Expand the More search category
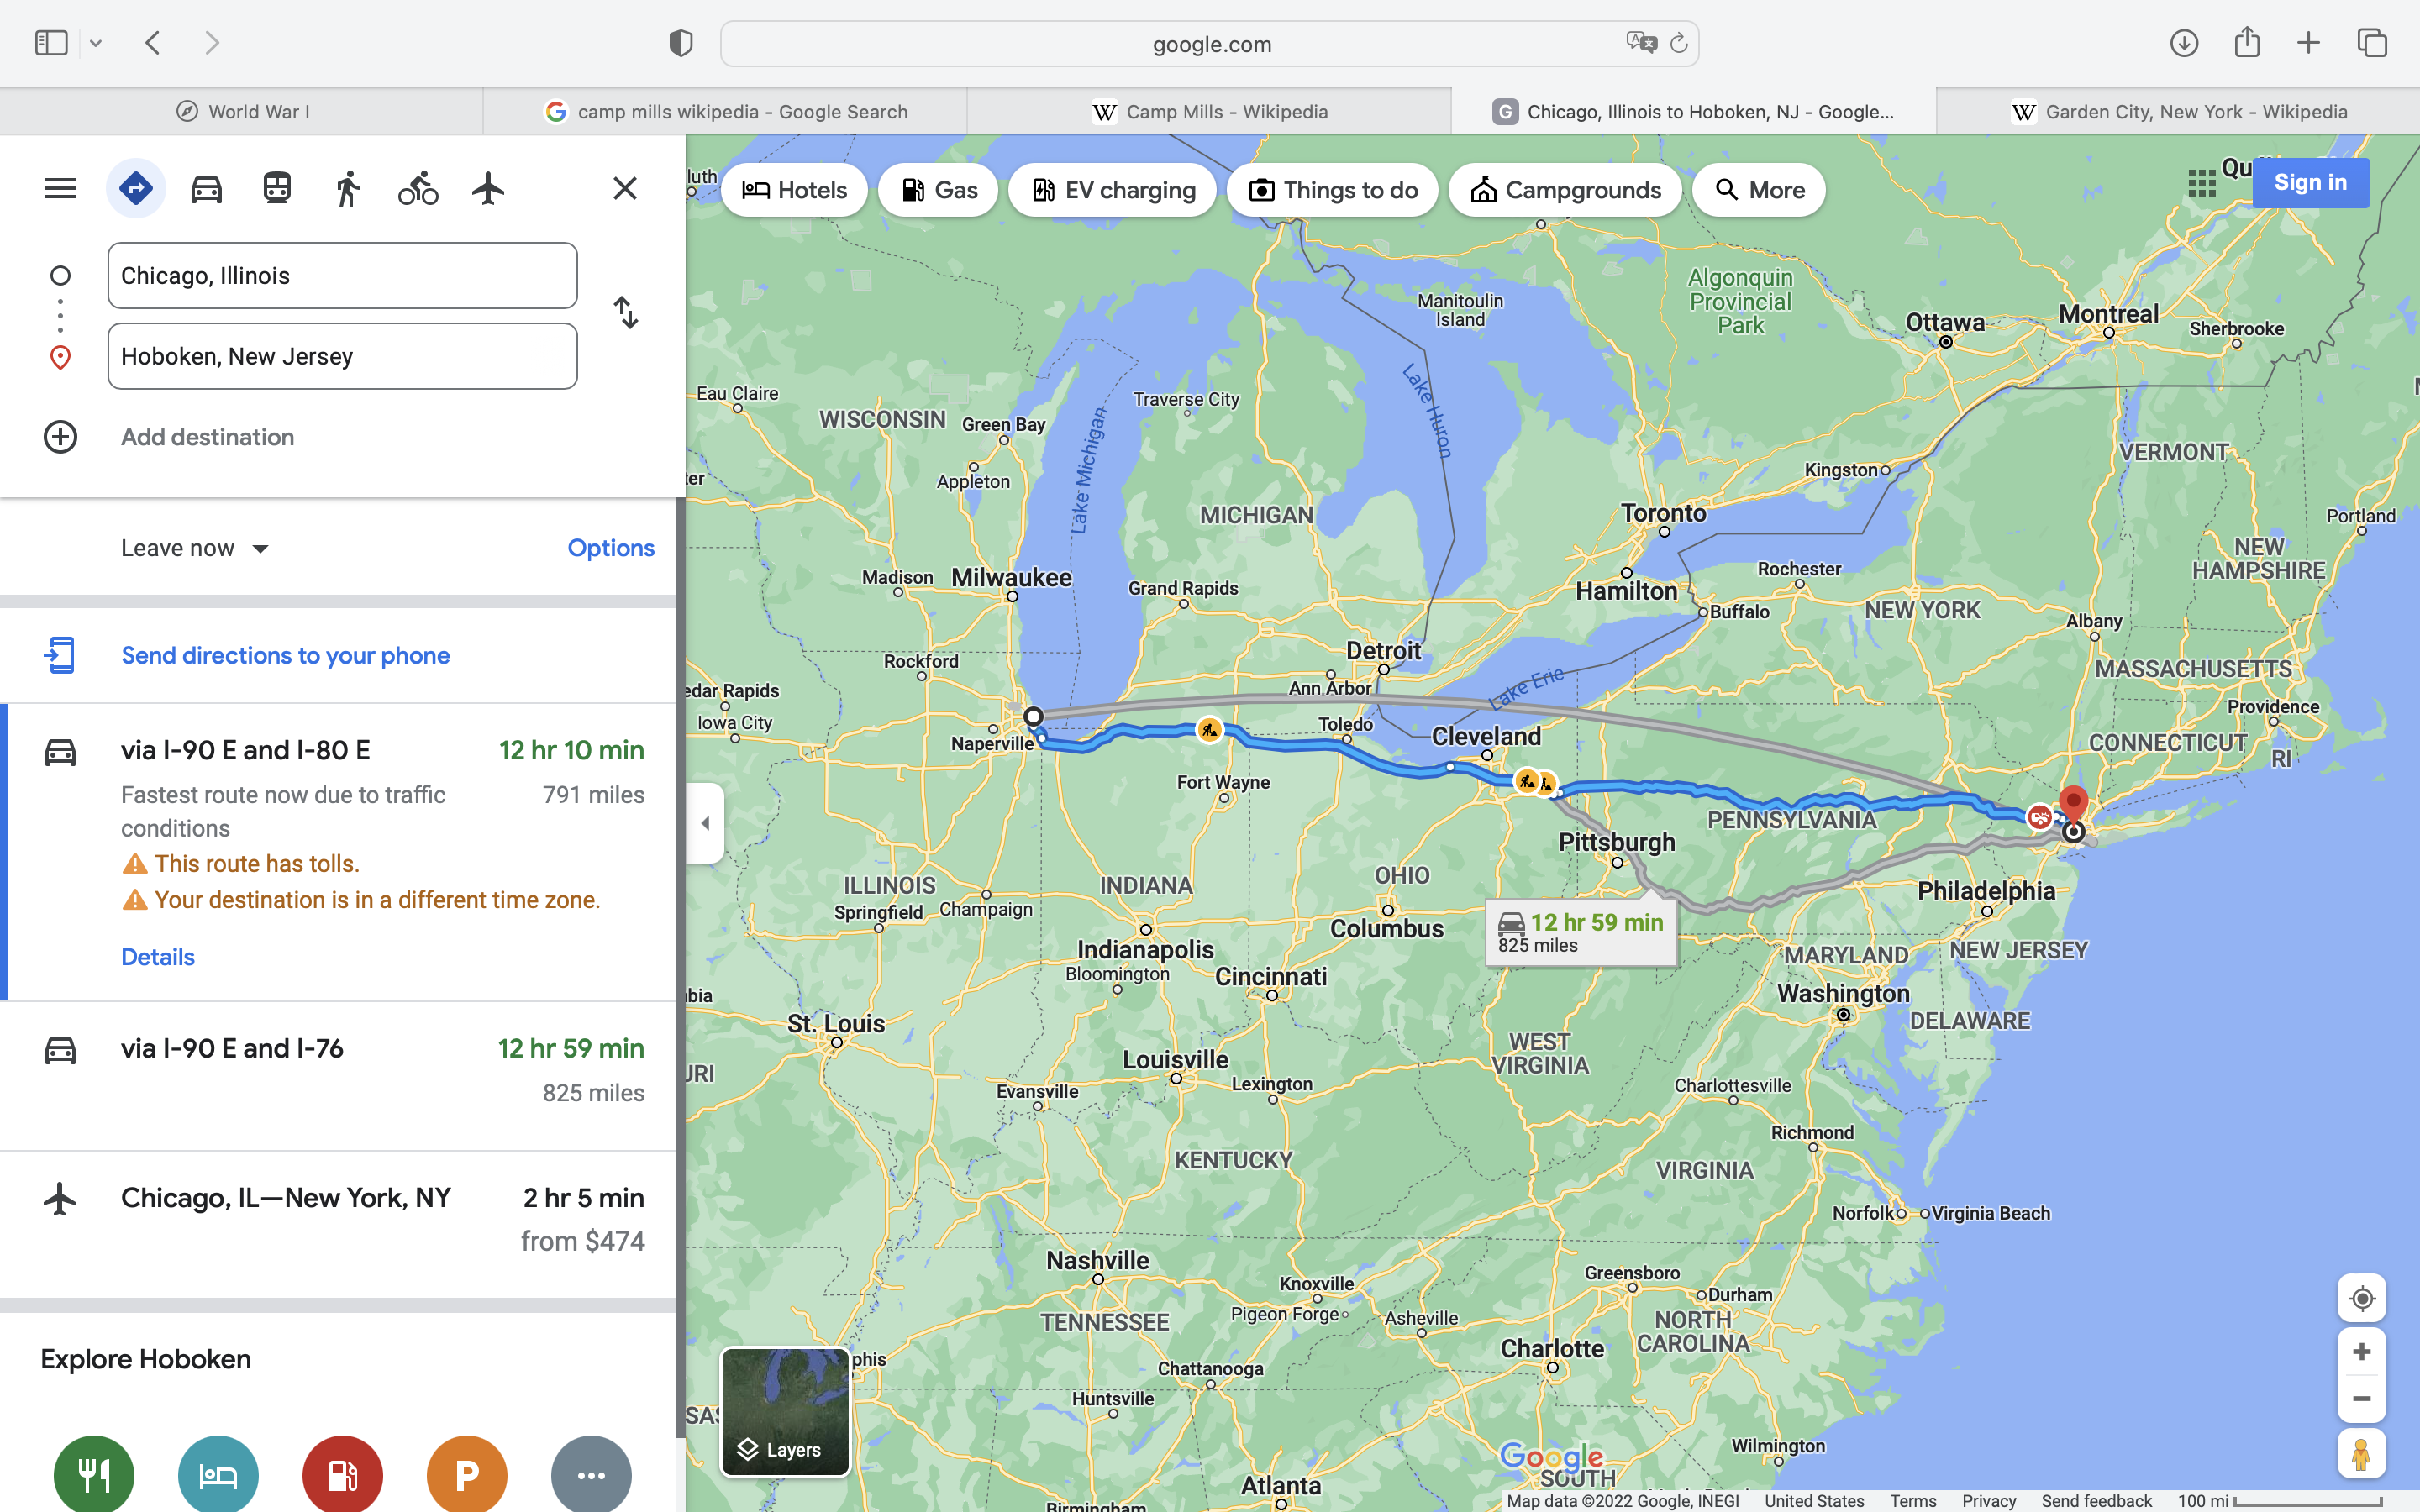2420x1512 pixels. pos(1758,190)
